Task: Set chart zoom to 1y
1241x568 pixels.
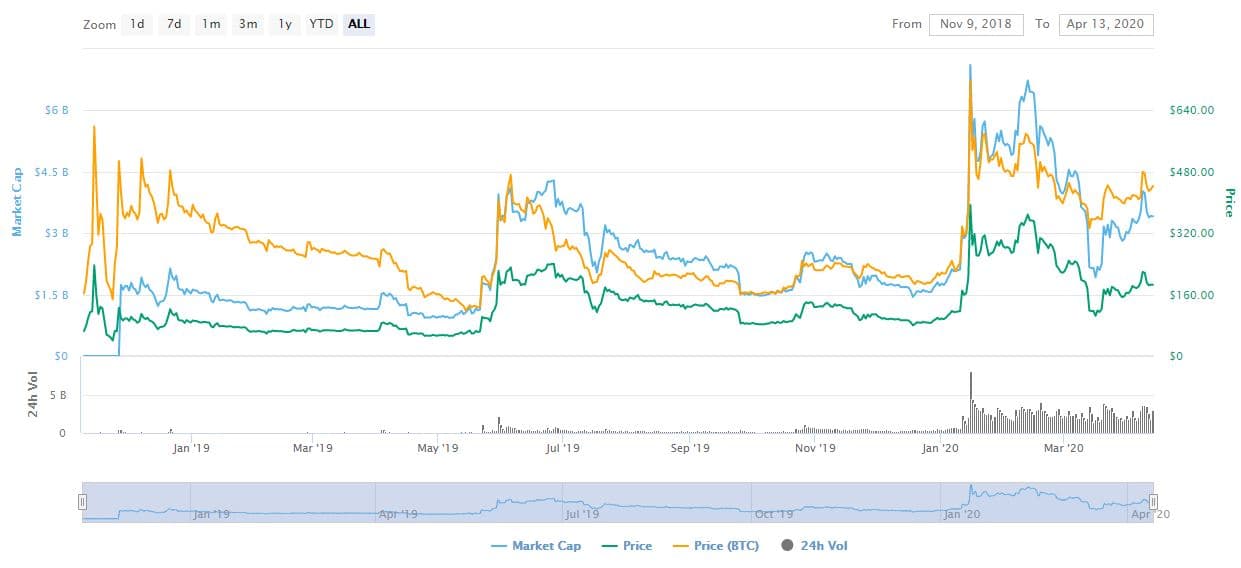Action: (284, 24)
